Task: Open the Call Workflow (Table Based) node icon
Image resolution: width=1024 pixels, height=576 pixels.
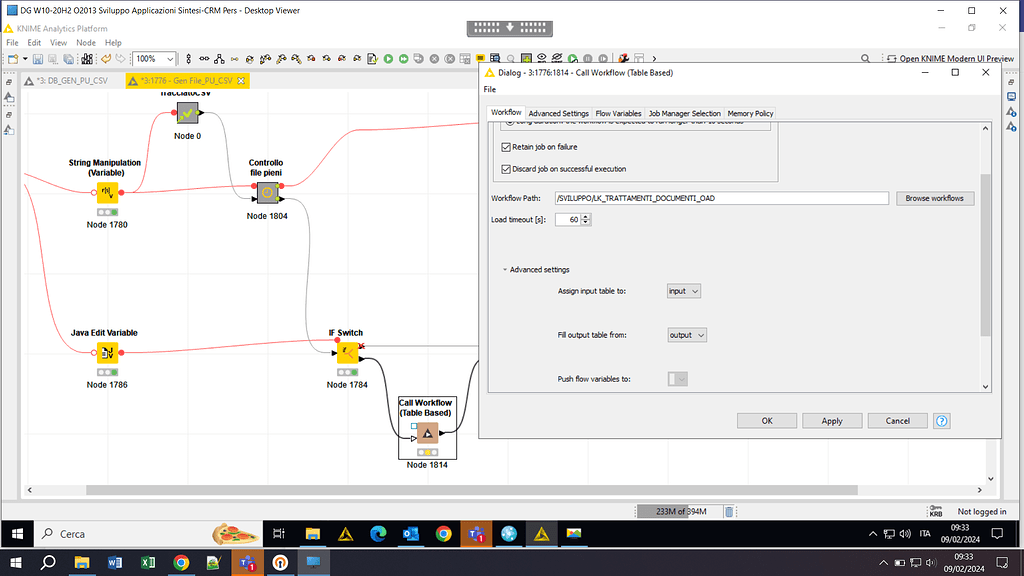Action: [x=427, y=432]
